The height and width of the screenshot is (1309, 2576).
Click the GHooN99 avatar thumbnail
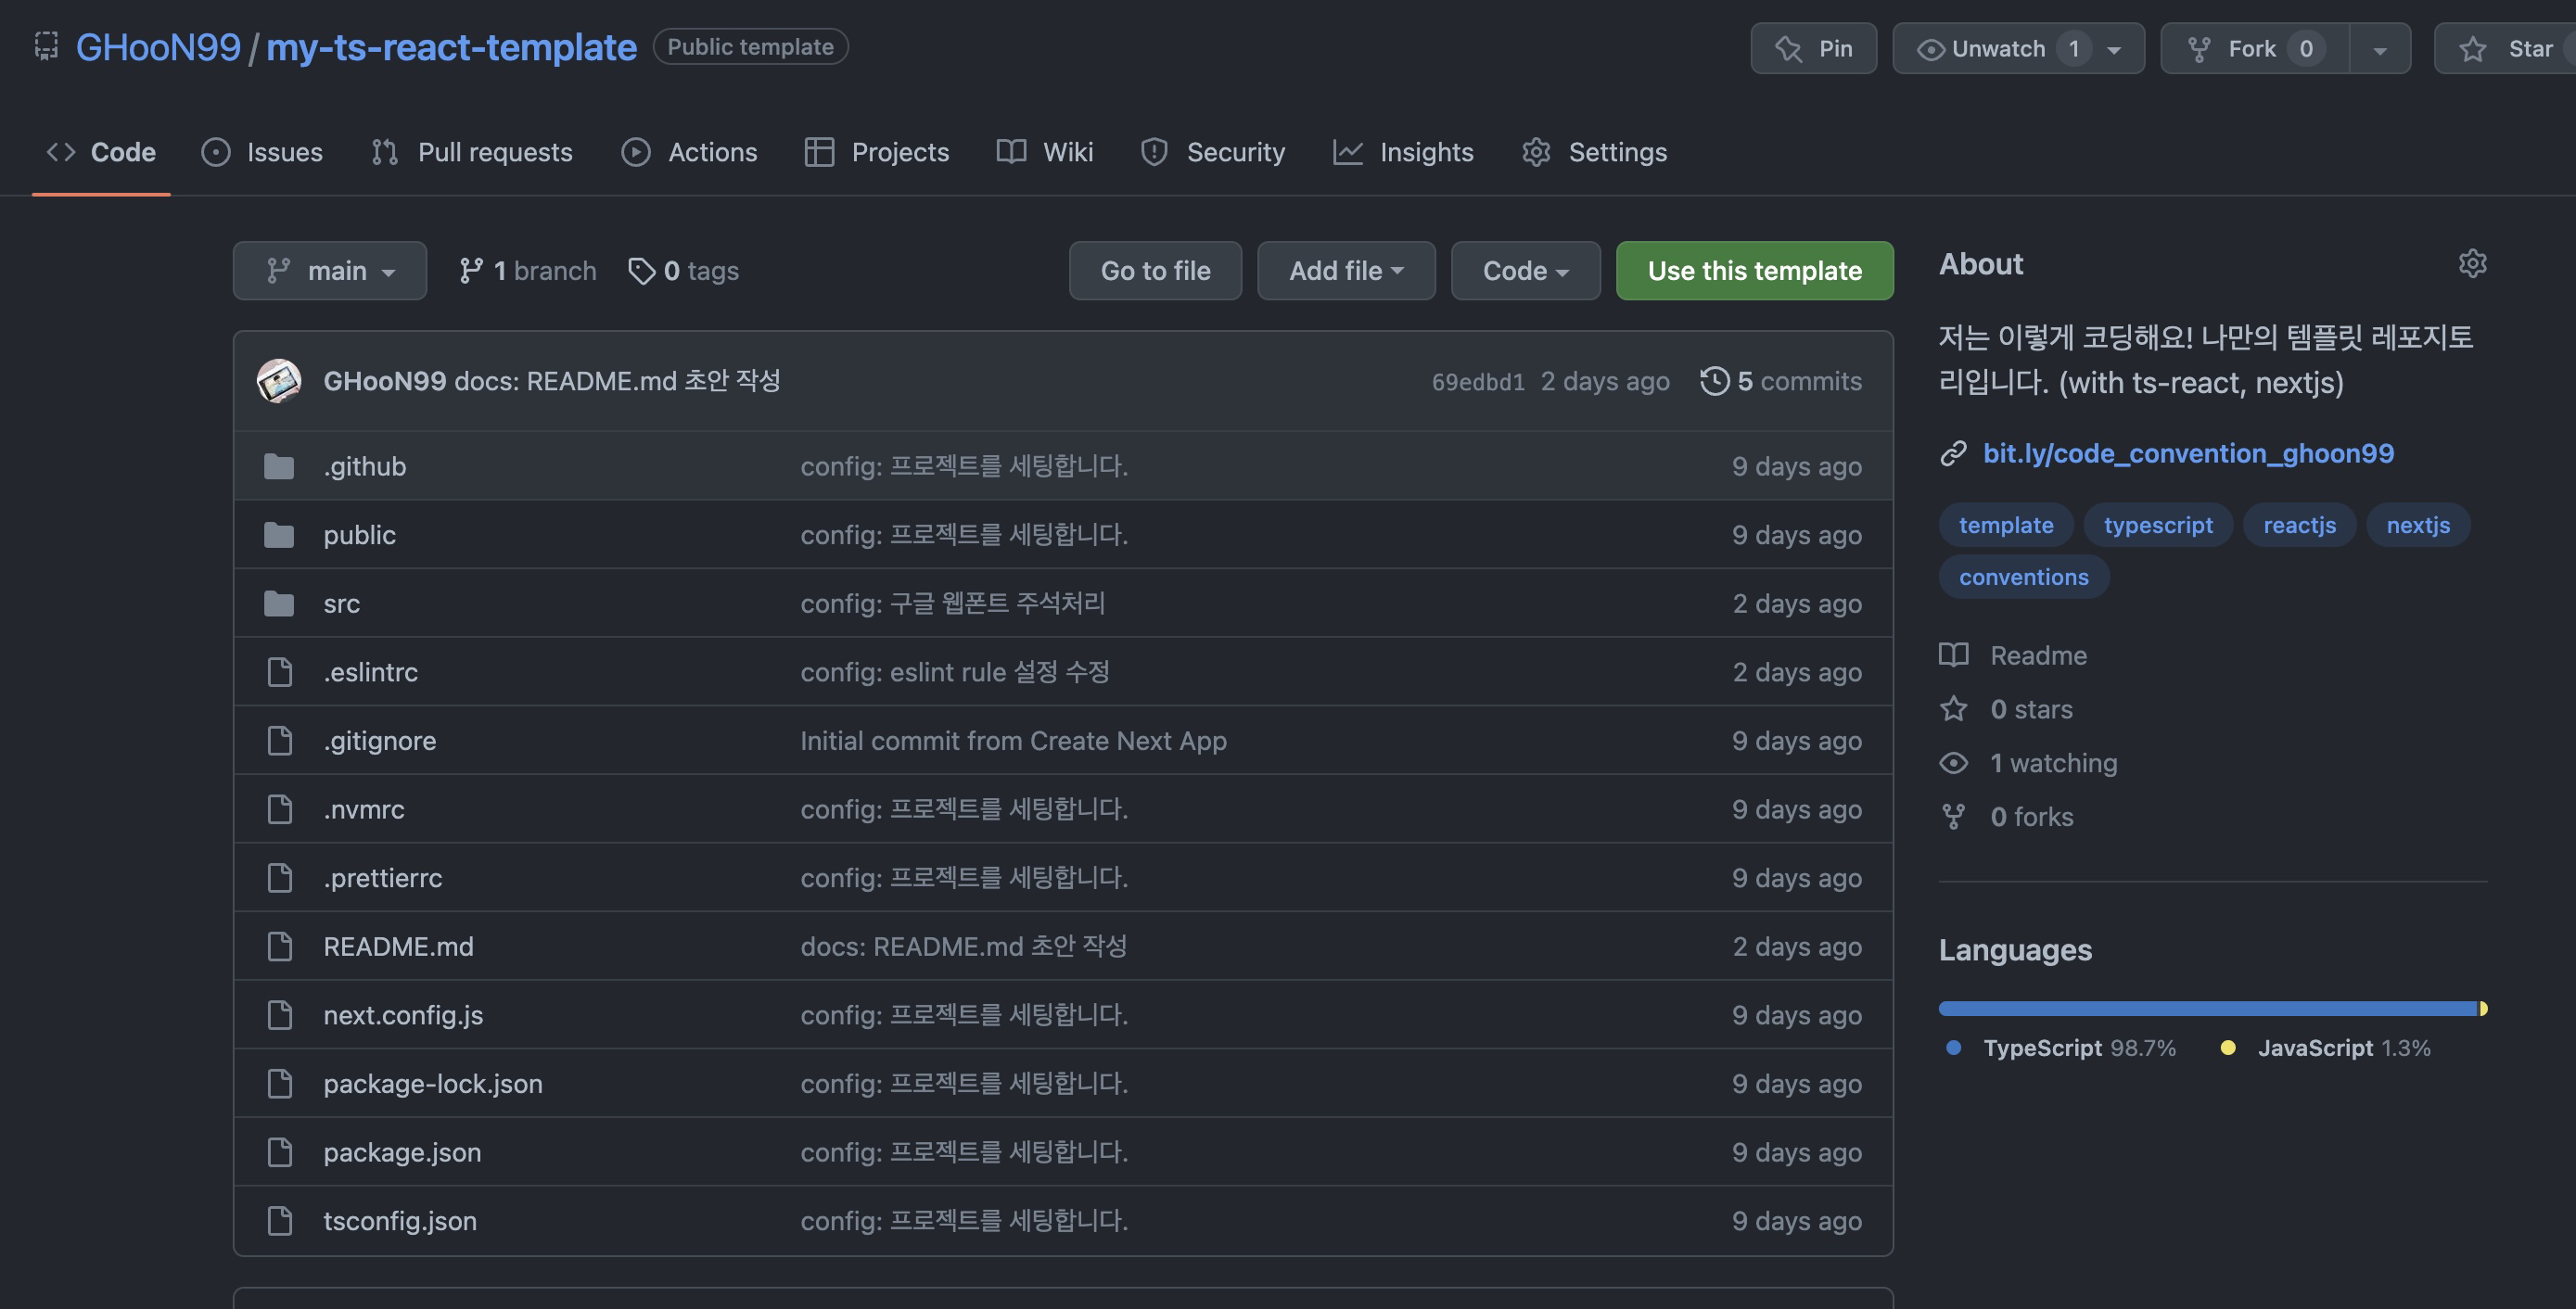[x=279, y=381]
